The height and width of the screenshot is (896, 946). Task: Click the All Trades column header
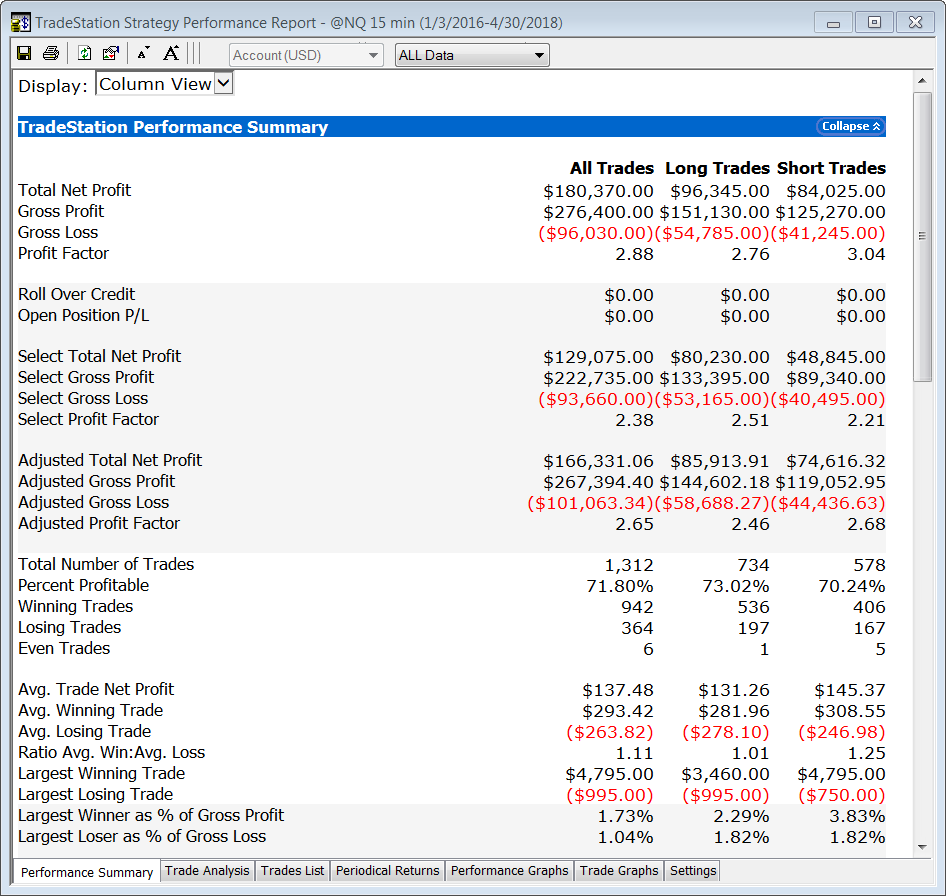pos(612,168)
